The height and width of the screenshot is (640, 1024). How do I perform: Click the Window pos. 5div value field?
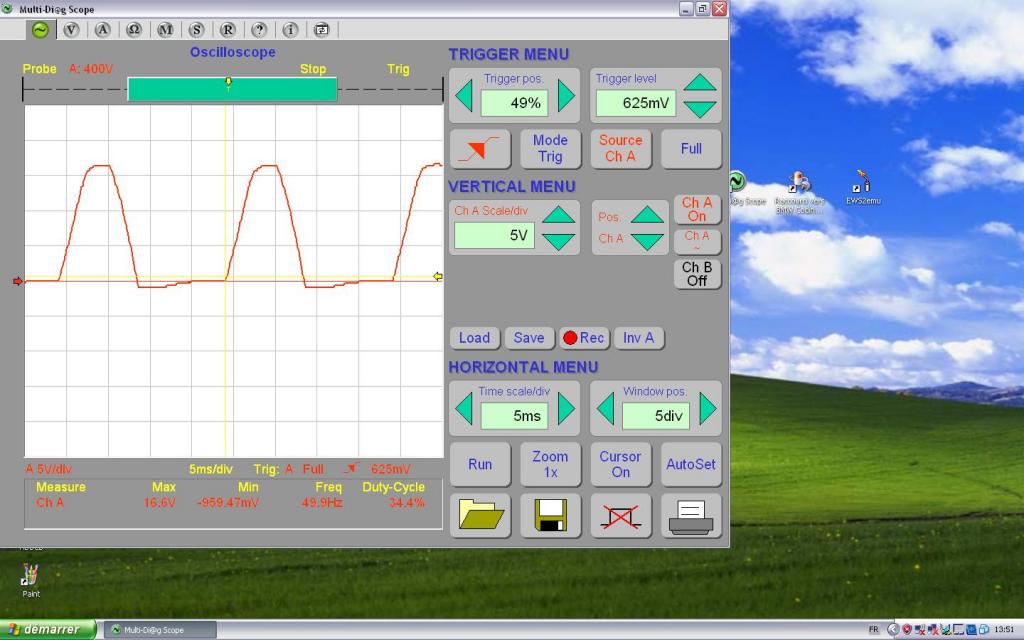tap(656, 416)
